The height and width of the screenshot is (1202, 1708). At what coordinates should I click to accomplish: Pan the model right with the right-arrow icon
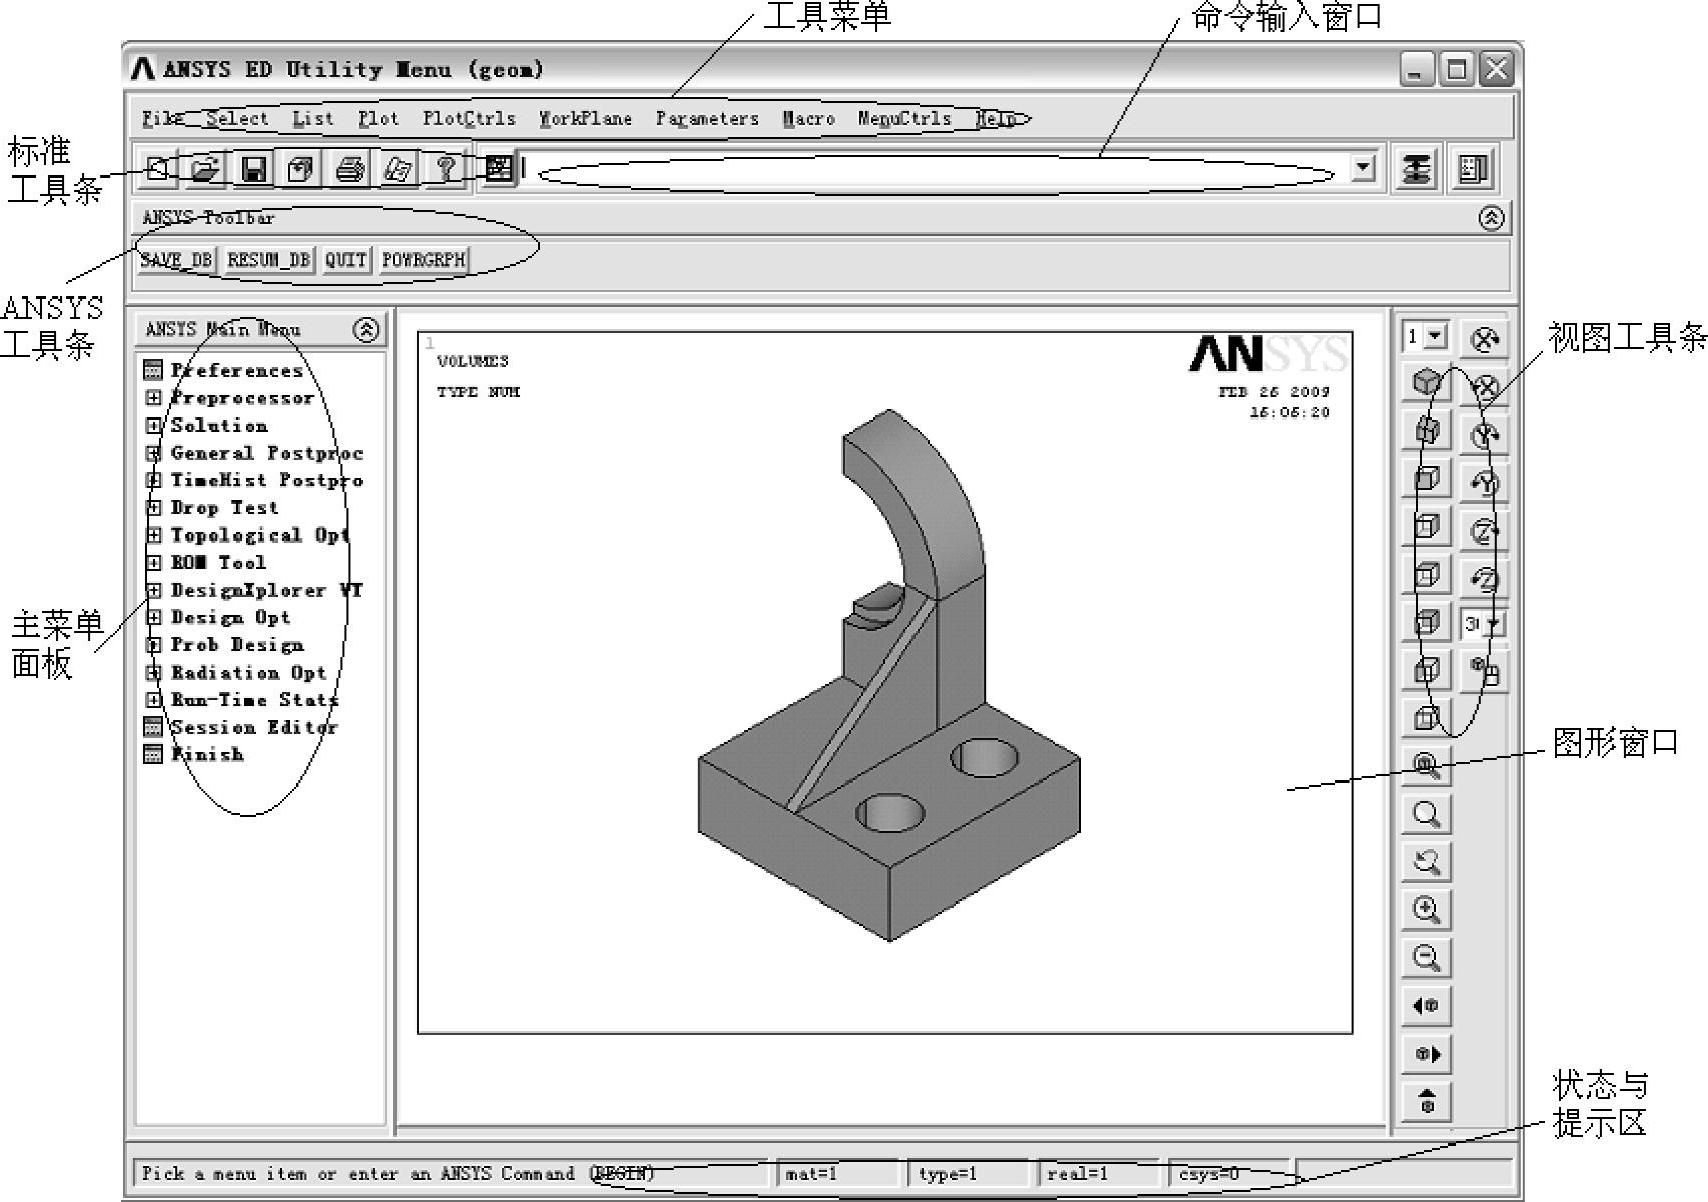1427,1054
